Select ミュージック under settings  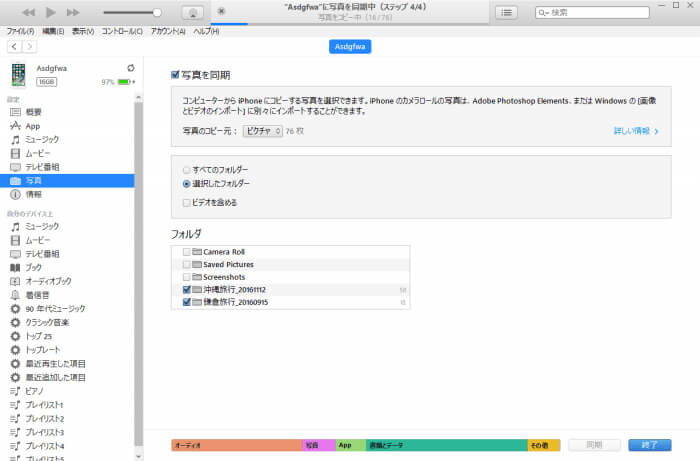(67, 140)
